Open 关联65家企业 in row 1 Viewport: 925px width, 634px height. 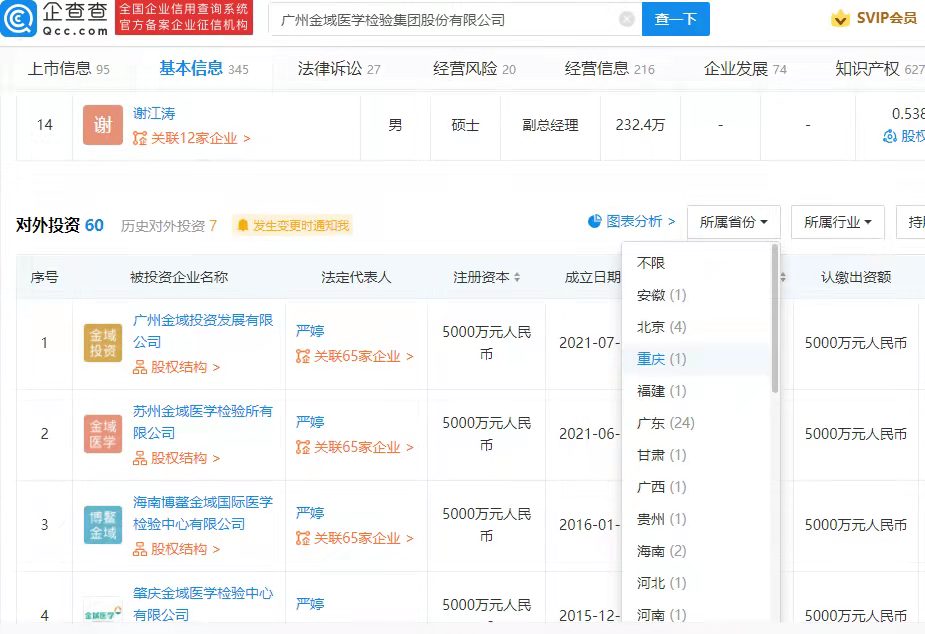pos(355,356)
